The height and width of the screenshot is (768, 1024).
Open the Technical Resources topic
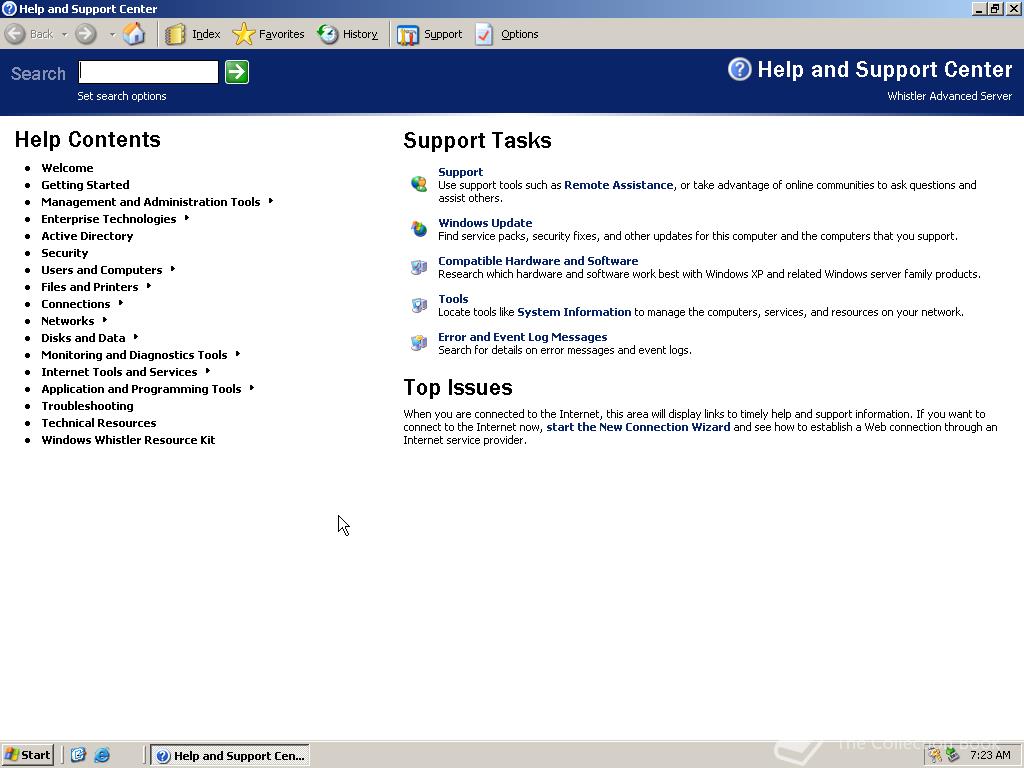point(99,423)
